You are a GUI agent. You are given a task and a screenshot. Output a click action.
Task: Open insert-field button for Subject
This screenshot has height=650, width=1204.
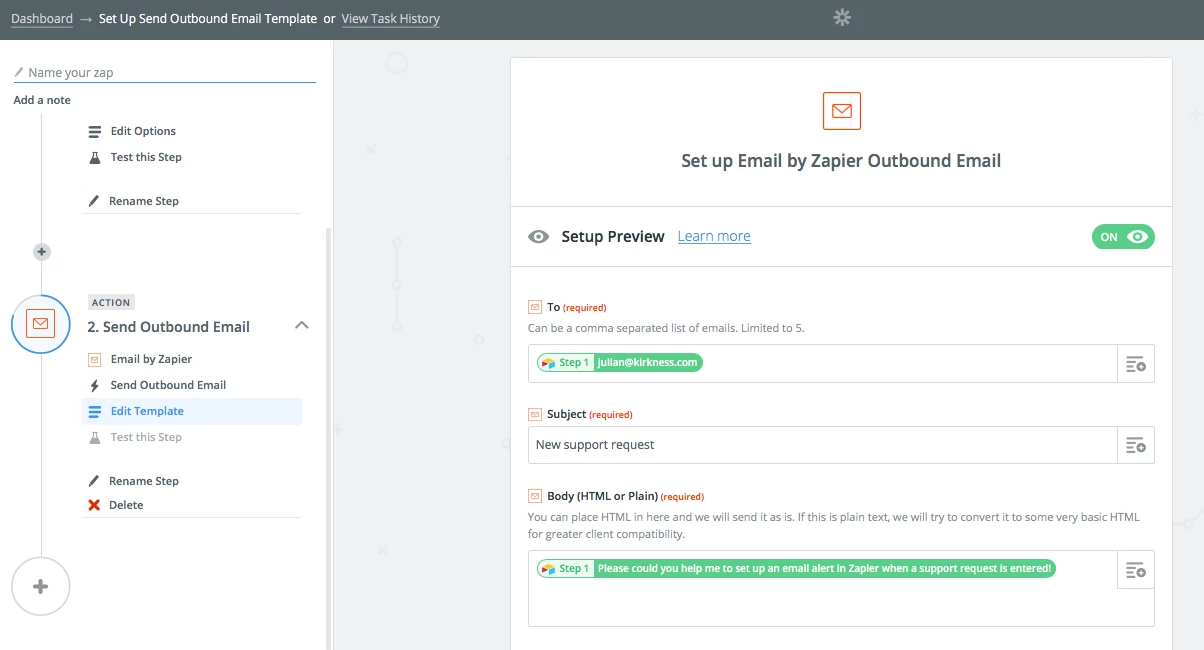pyautogui.click(x=1135, y=445)
